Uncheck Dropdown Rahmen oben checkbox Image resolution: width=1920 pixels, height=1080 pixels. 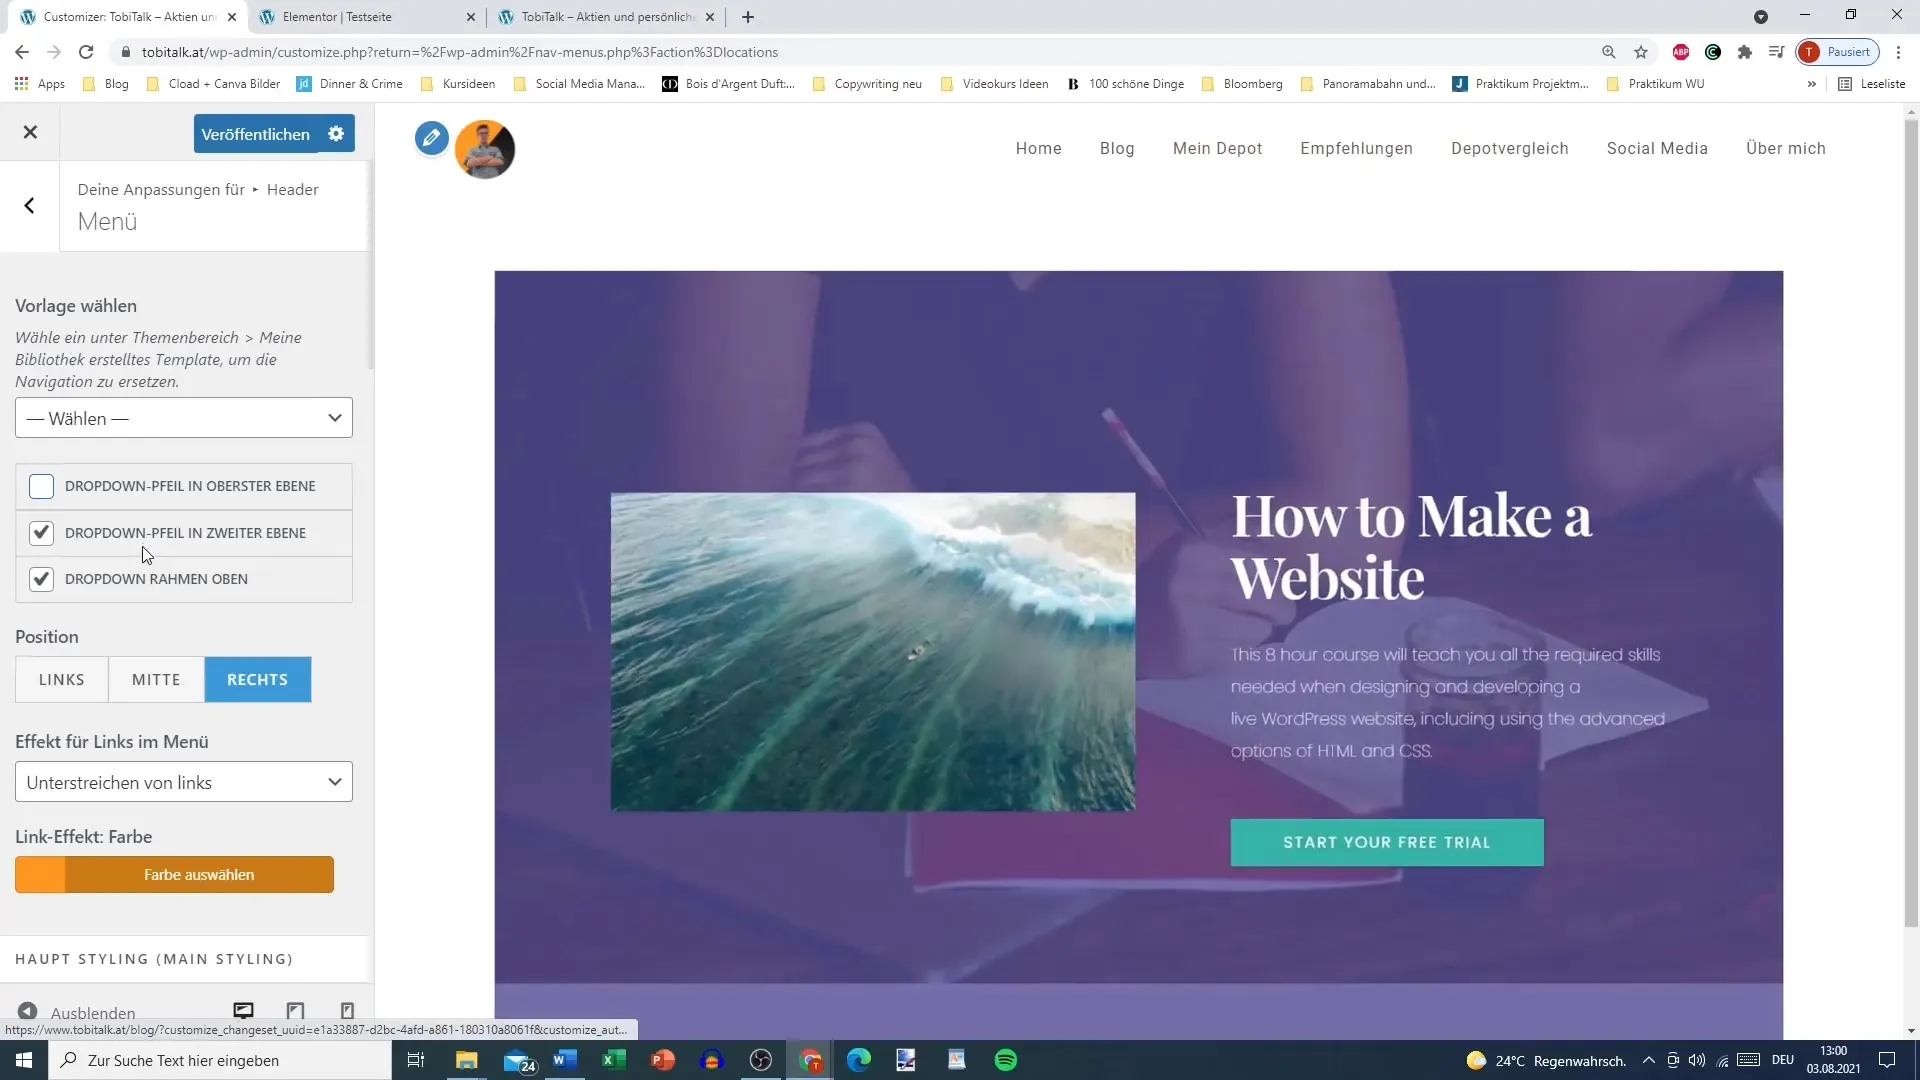(41, 579)
